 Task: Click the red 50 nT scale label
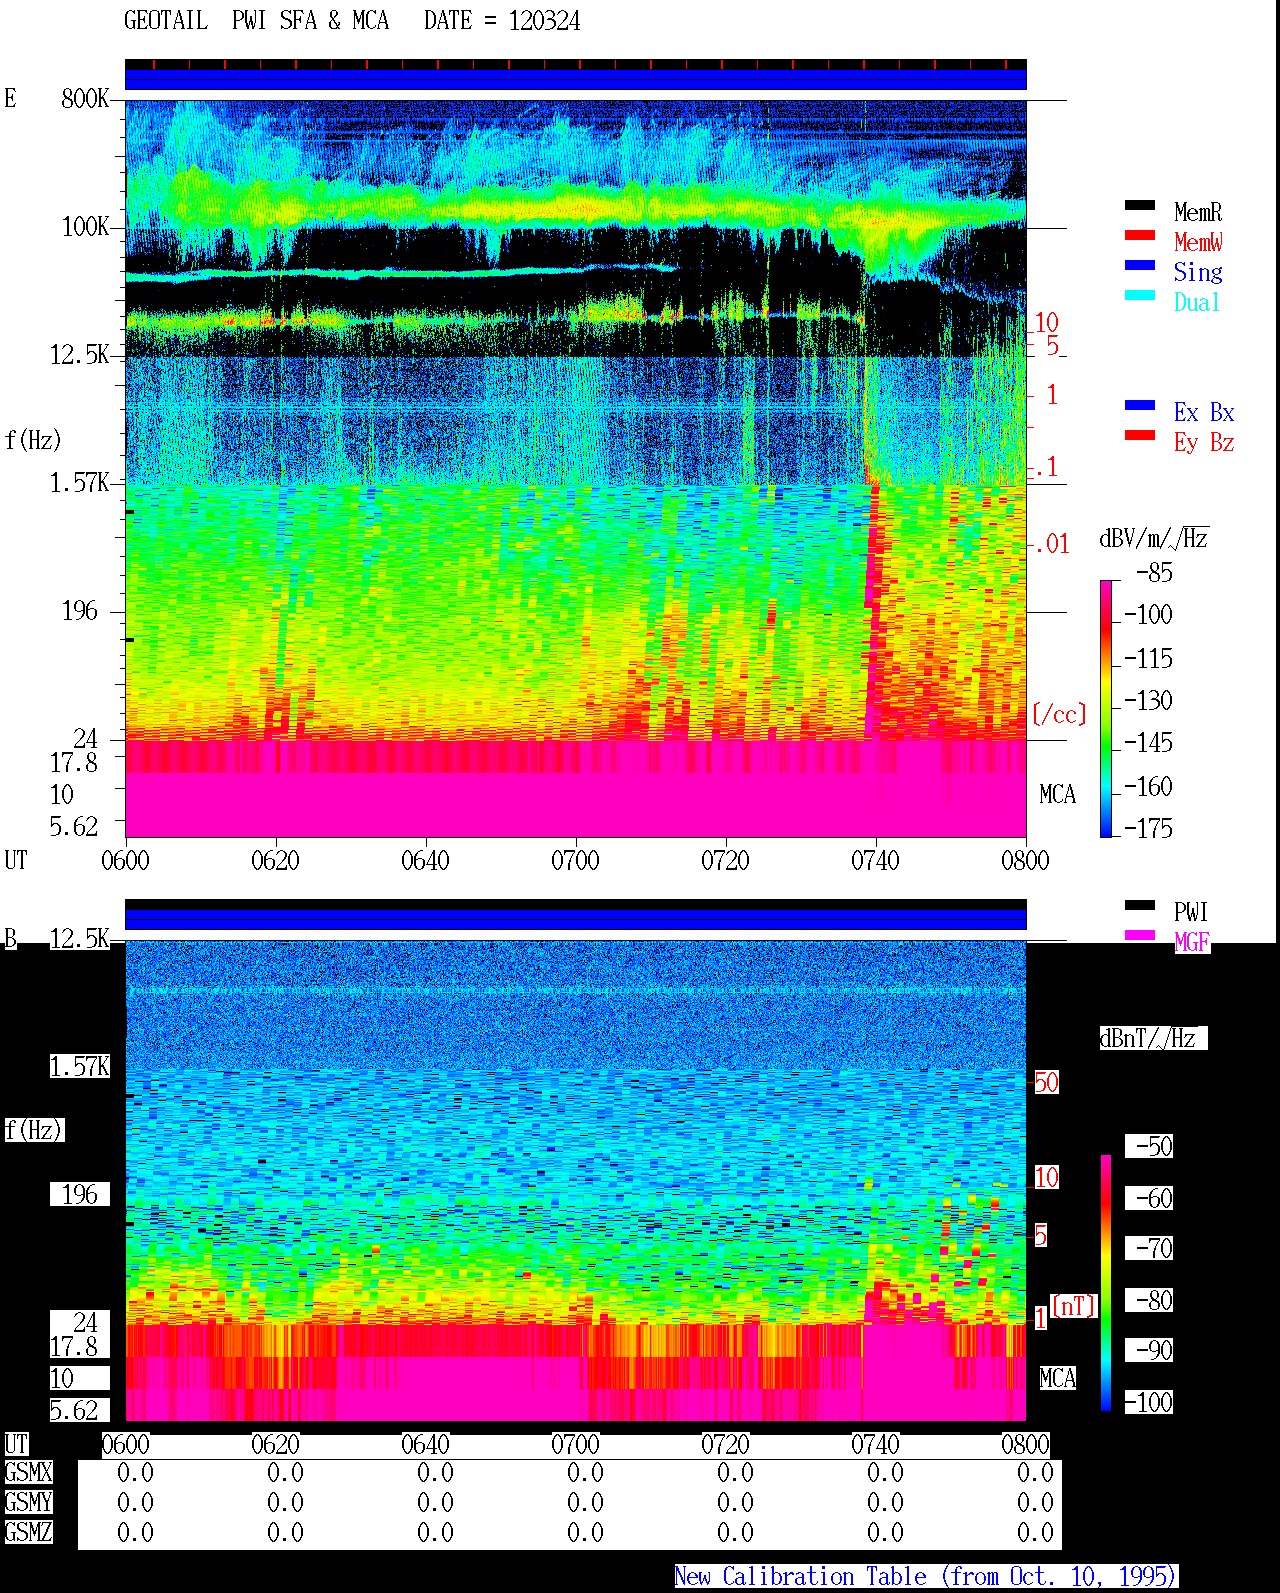[1046, 1082]
